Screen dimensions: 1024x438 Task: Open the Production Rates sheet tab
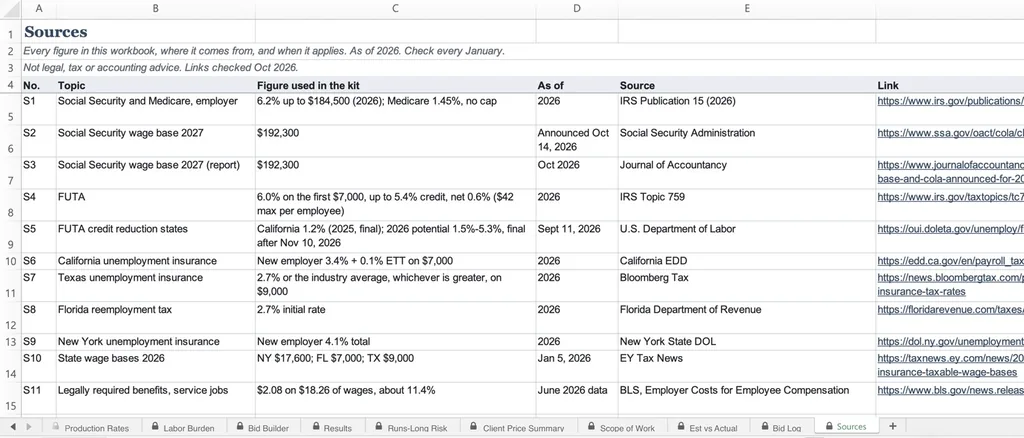89,428
